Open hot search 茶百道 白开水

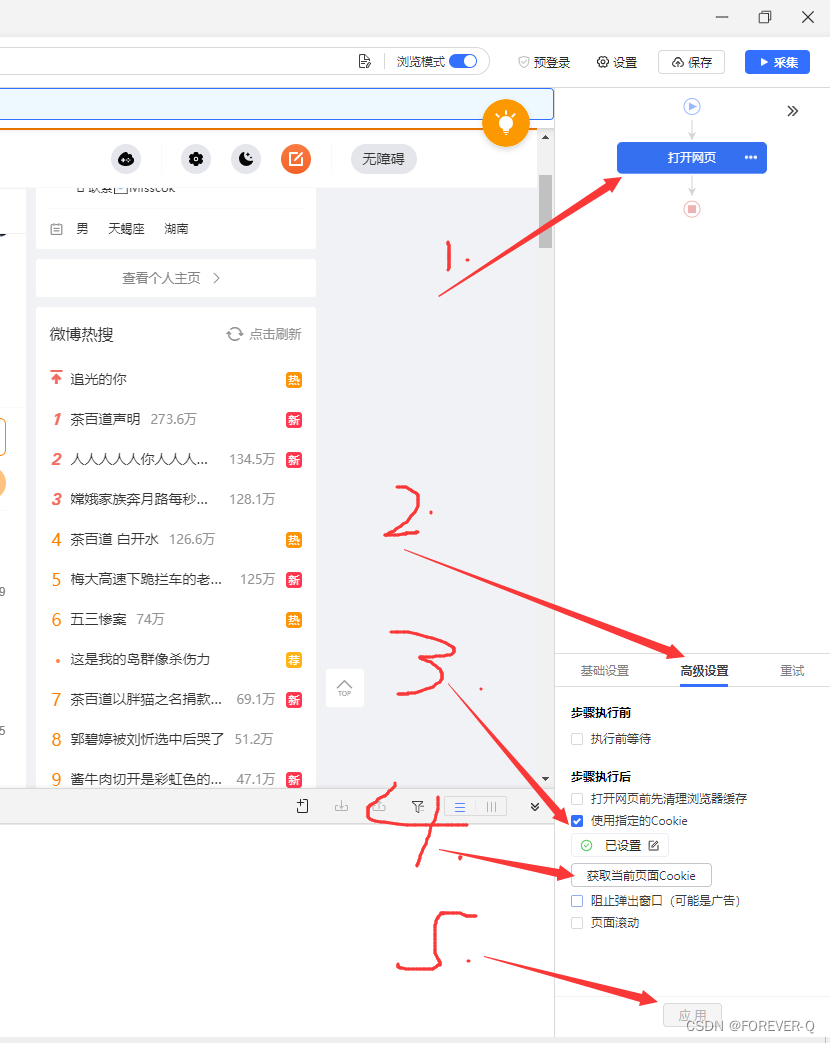pos(114,539)
